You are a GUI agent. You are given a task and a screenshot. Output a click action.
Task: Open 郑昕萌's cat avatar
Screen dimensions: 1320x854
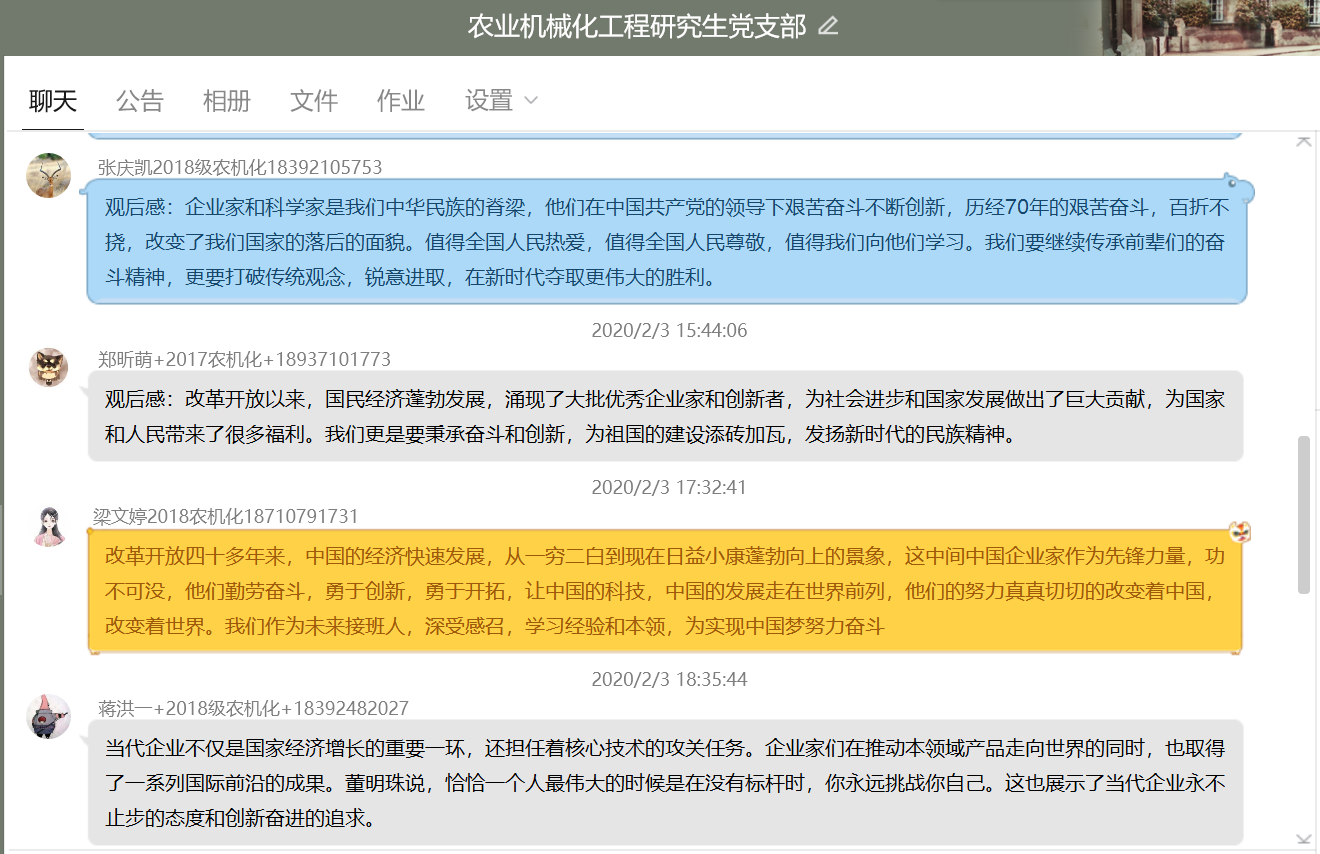pyautogui.click(x=48, y=368)
